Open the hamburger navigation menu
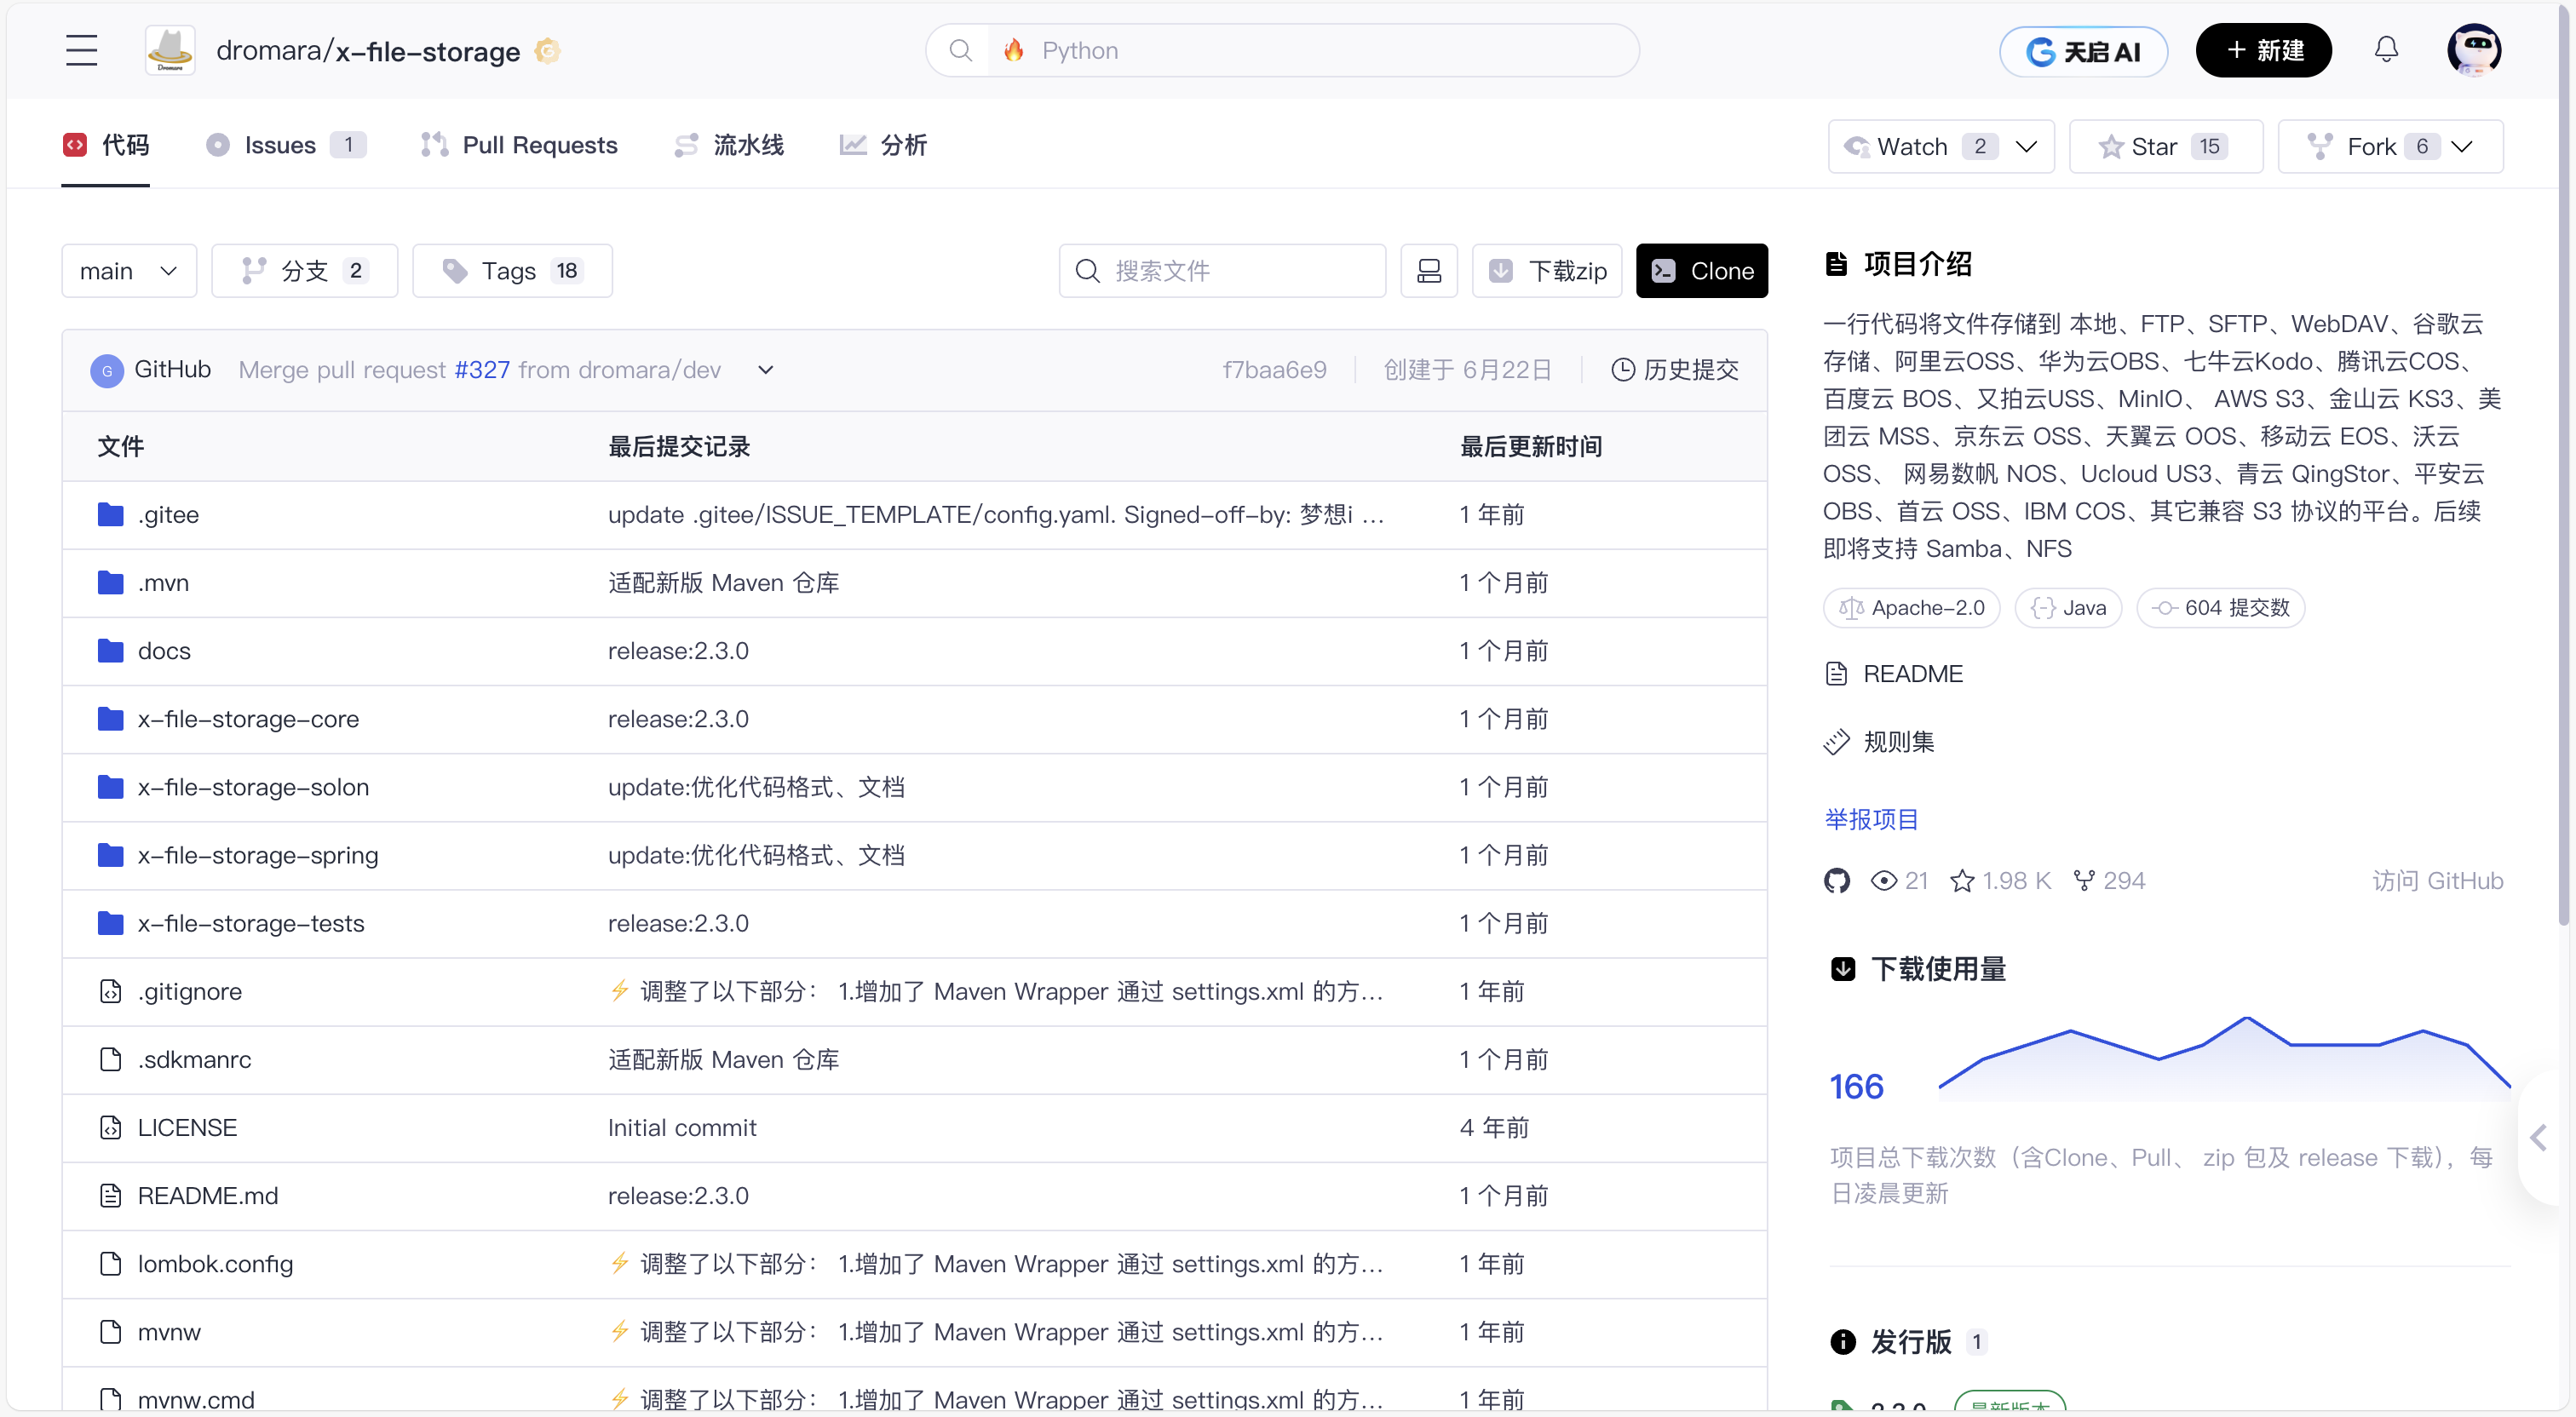Viewport: 2576px width, 1417px height. pyautogui.click(x=81, y=50)
